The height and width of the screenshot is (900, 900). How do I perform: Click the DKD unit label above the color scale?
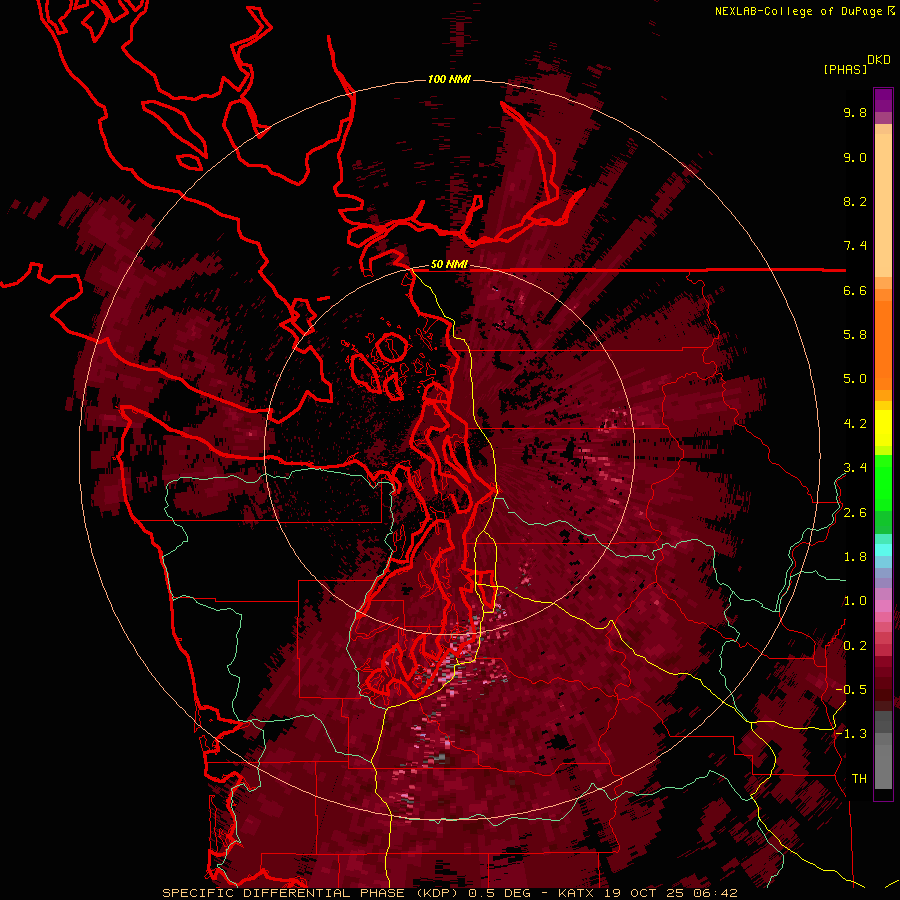coord(879,60)
